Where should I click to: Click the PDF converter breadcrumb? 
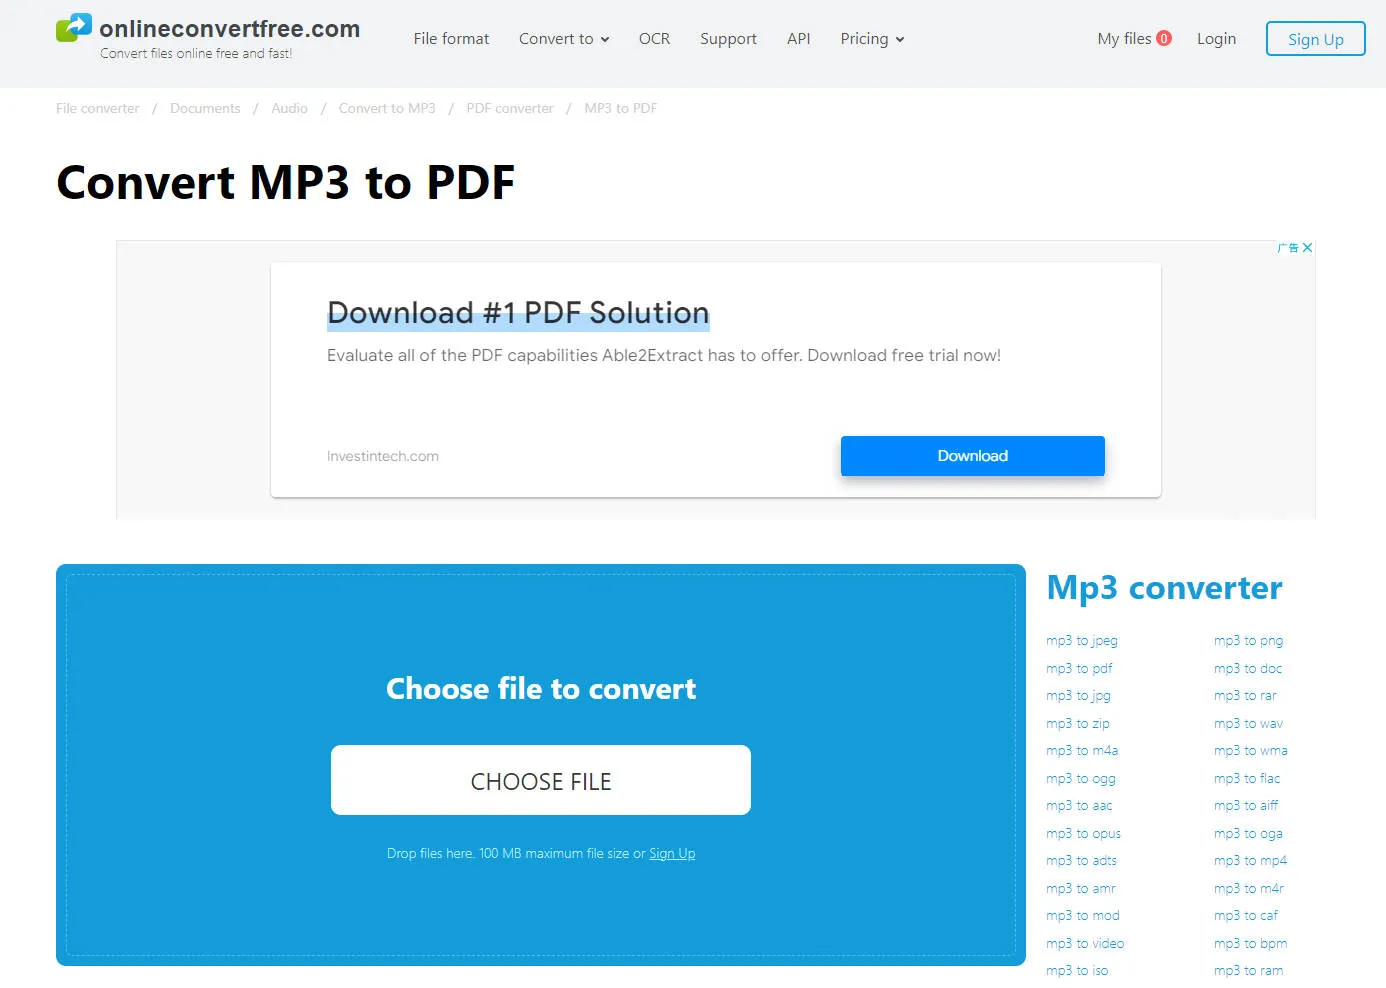[510, 108]
